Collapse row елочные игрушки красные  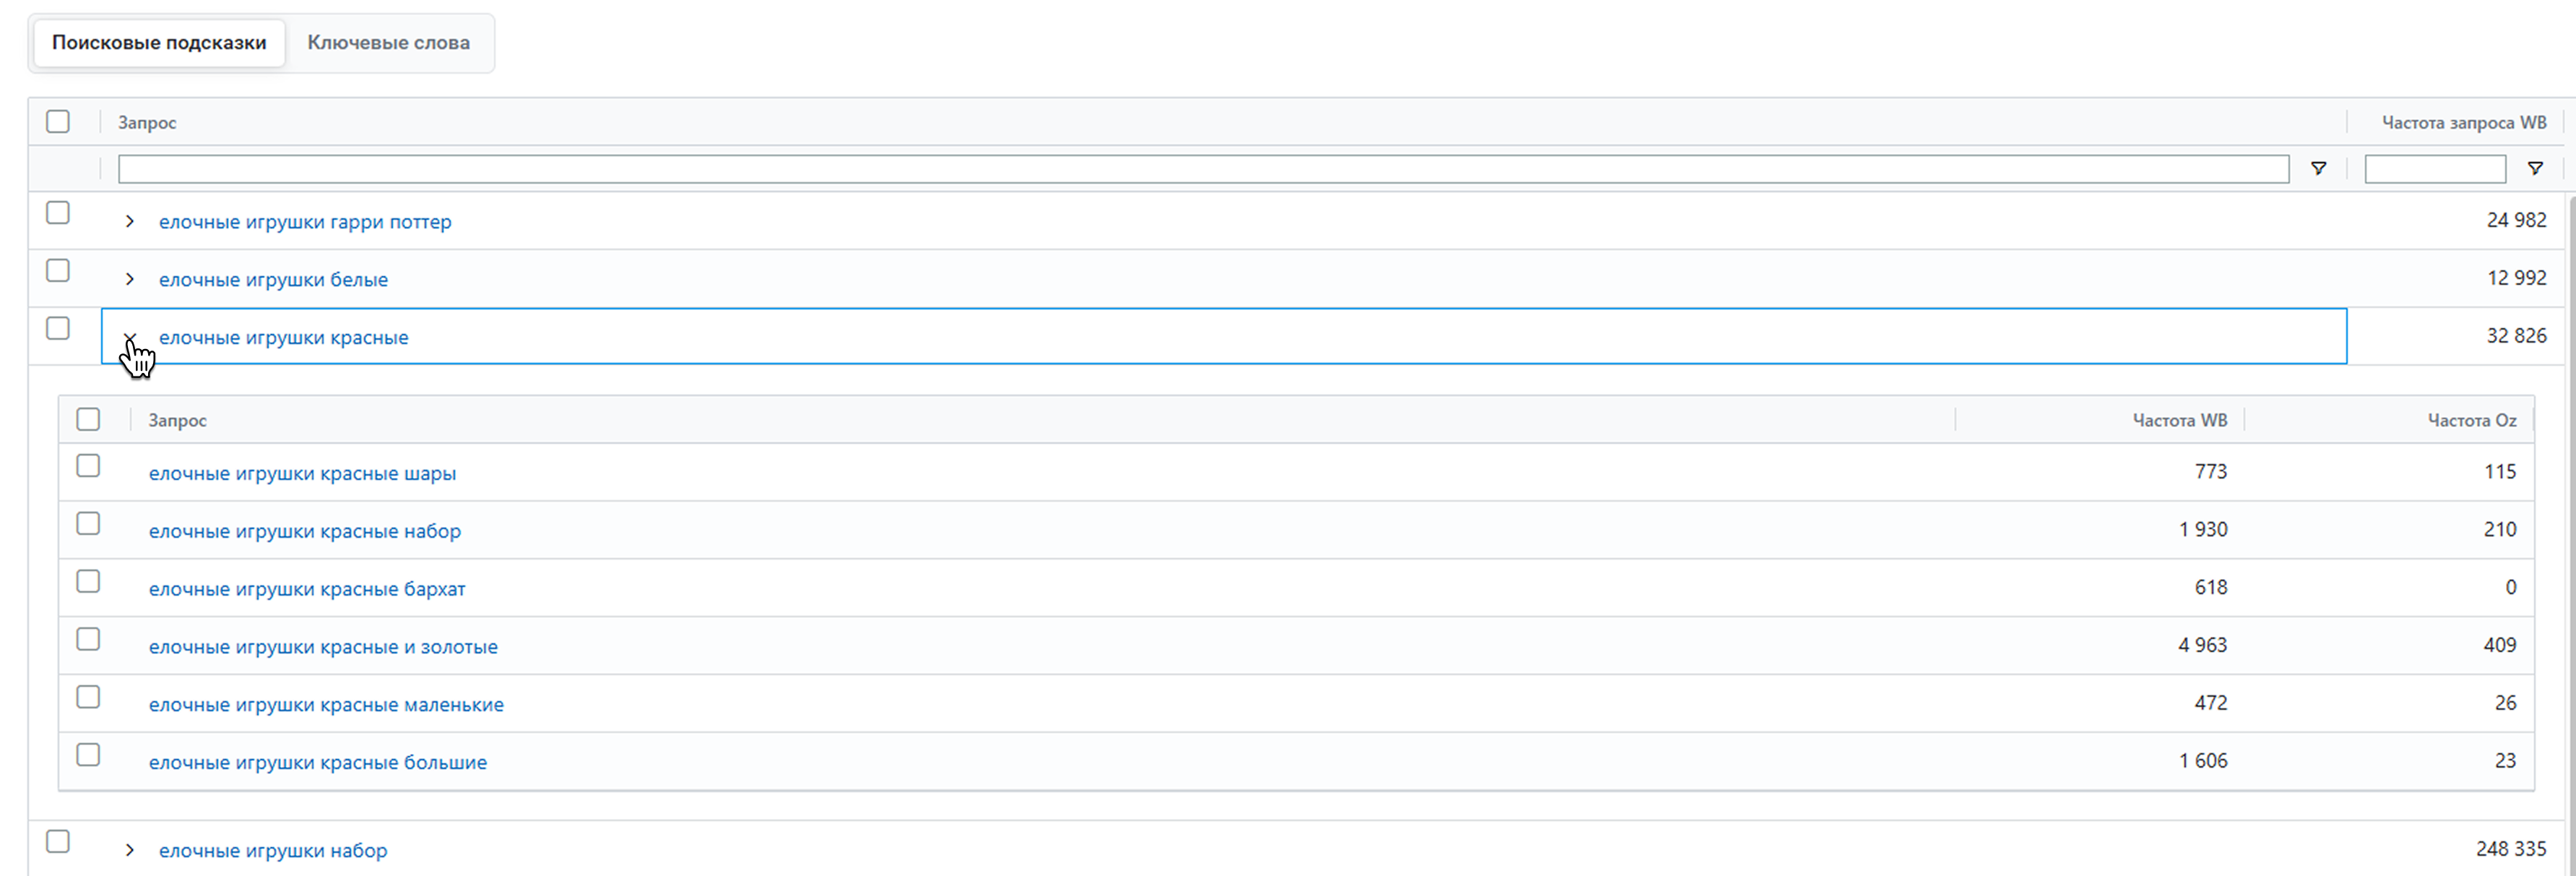(130, 338)
